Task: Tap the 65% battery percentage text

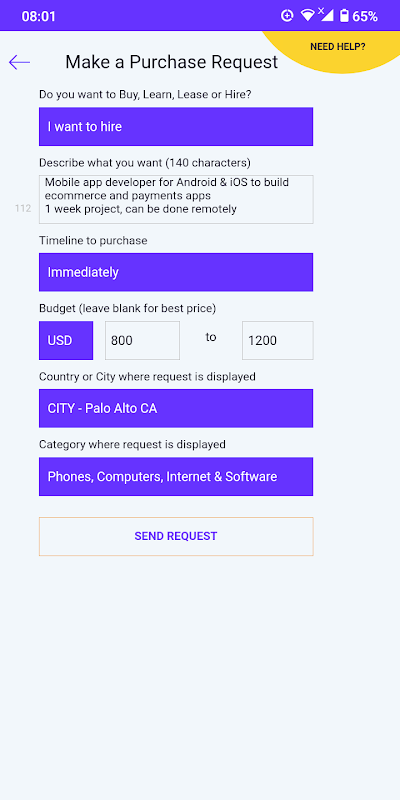Action: [x=365, y=16]
